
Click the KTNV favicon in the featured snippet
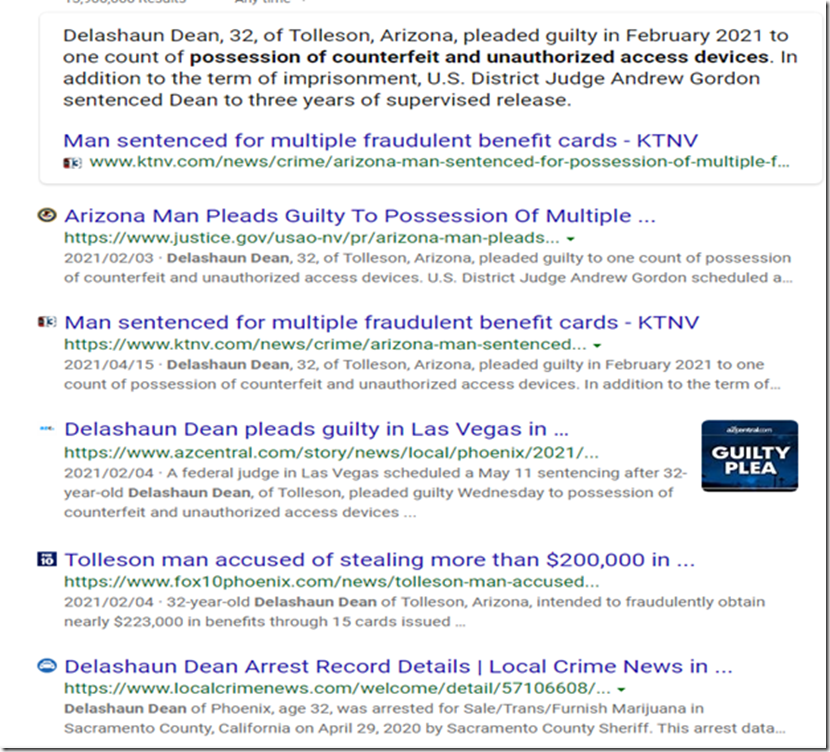(72, 162)
